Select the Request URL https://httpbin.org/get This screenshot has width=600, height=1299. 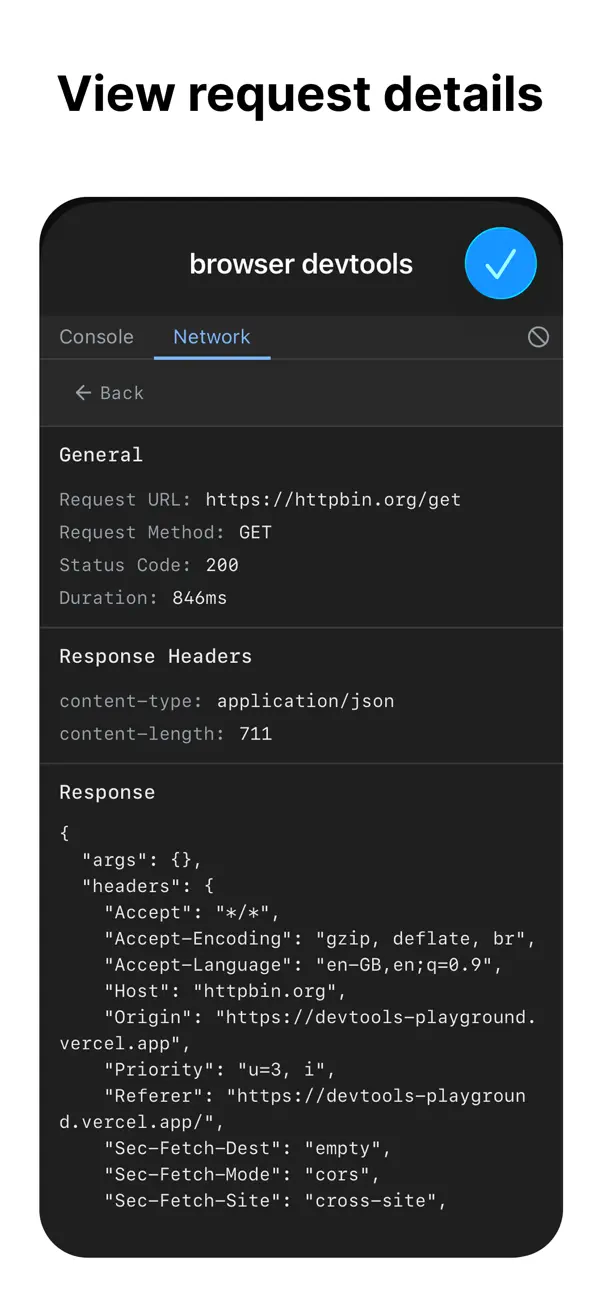[x=331, y=499]
